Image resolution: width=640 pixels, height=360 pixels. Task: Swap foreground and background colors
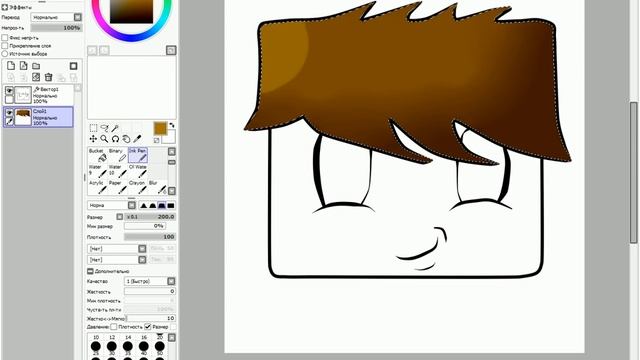point(172,125)
